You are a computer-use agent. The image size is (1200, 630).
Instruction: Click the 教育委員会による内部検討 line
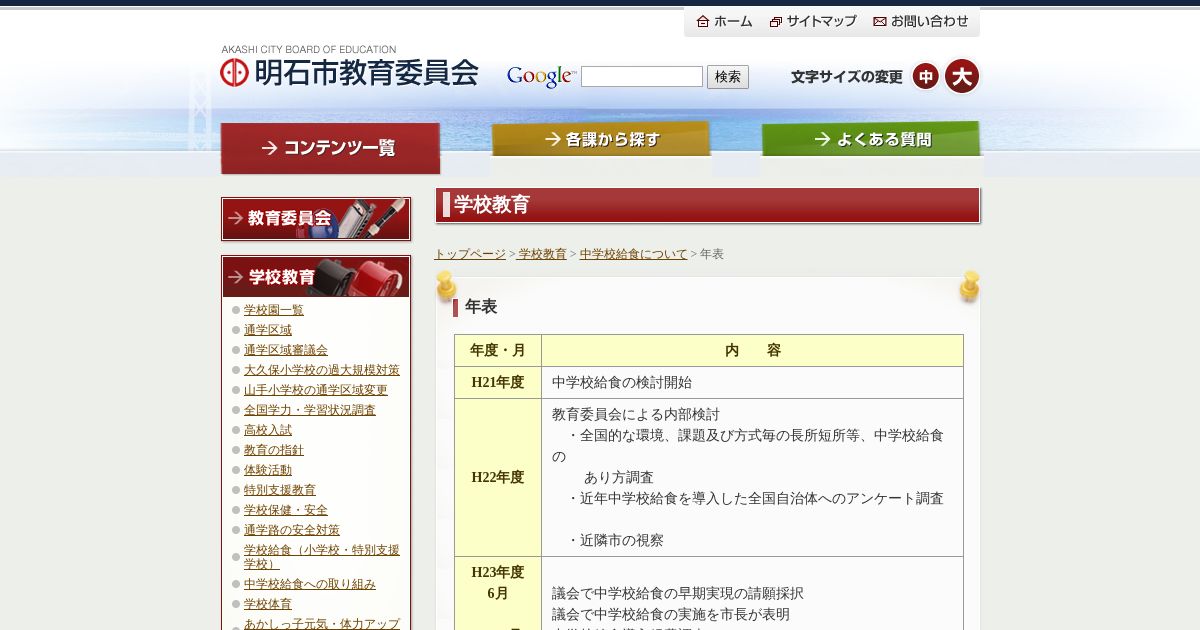click(x=636, y=414)
